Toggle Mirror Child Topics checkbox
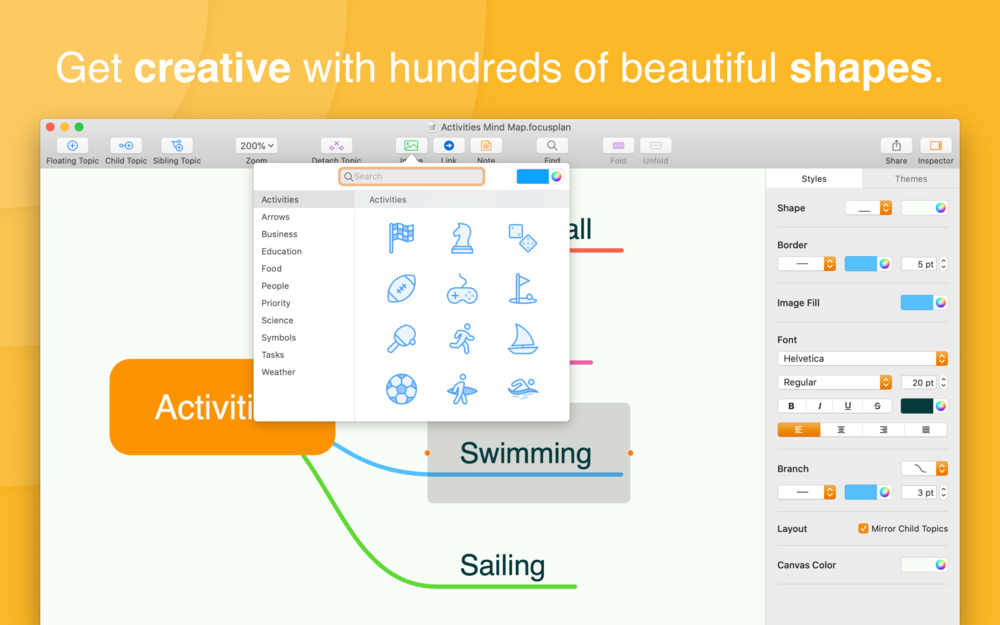The width and height of the screenshot is (1000, 625). [863, 529]
